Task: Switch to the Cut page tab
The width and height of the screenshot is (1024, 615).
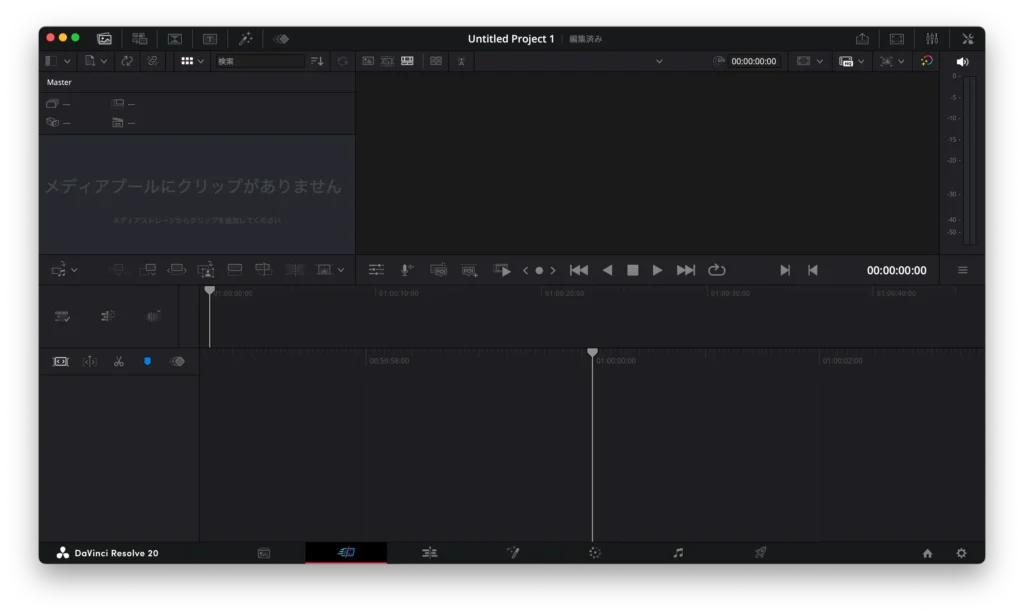Action: coord(346,551)
